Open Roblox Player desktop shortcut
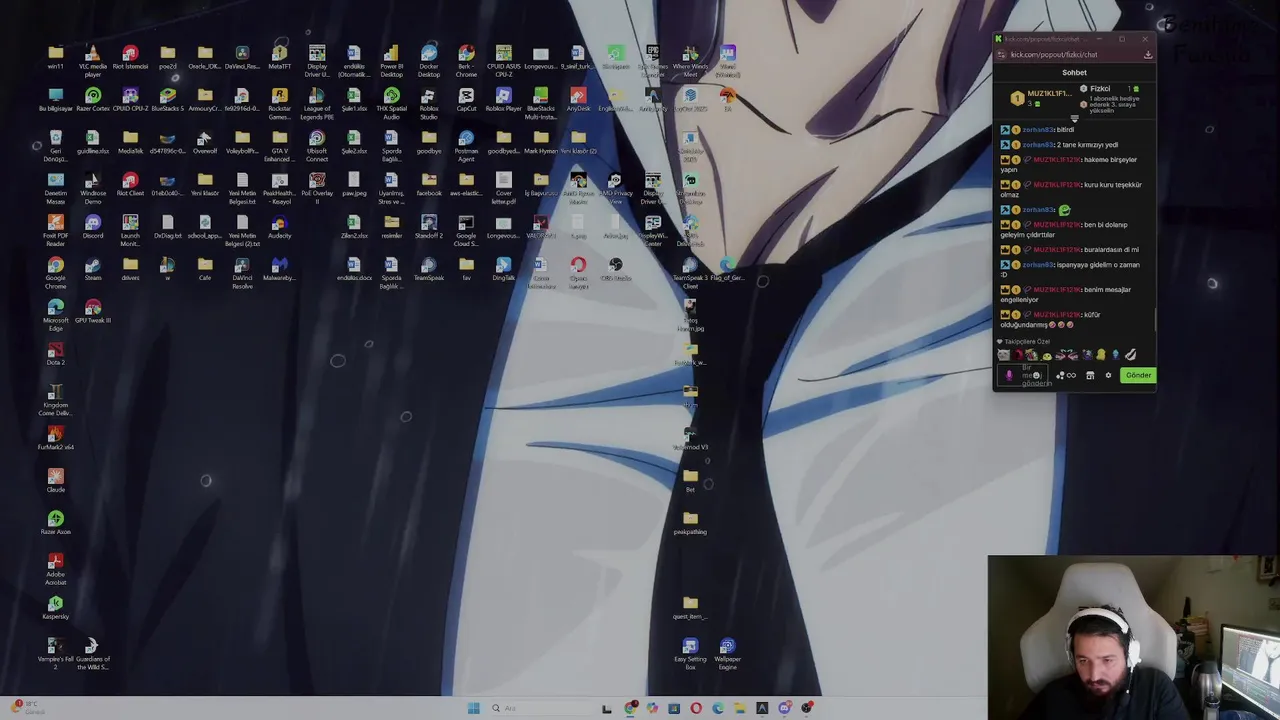The height and width of the screenshot is (720, 1280). (503, 100)
